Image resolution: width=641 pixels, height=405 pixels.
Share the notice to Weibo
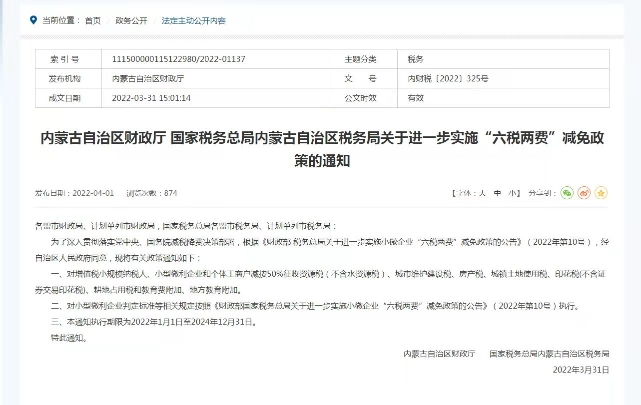click(584, 192)
